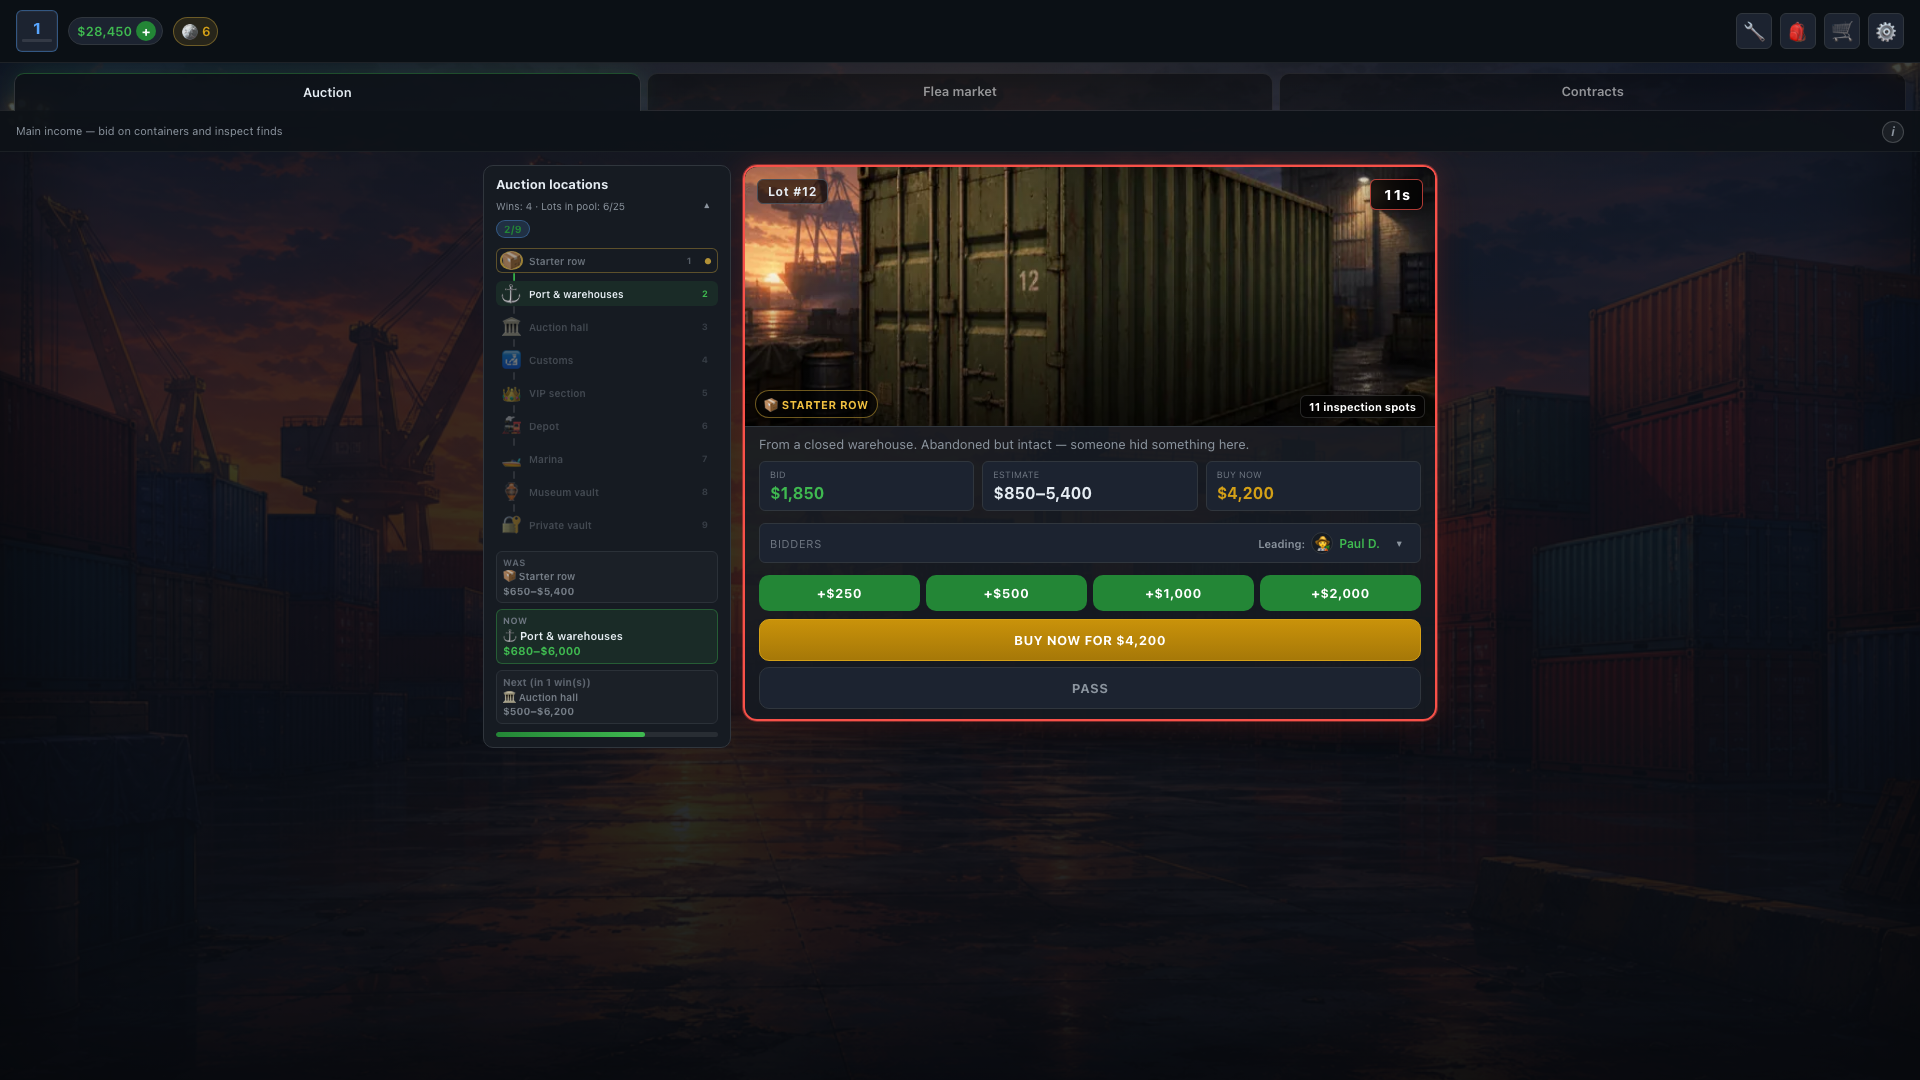
Task: Pass on this lot
Action: click(1090, 688)
